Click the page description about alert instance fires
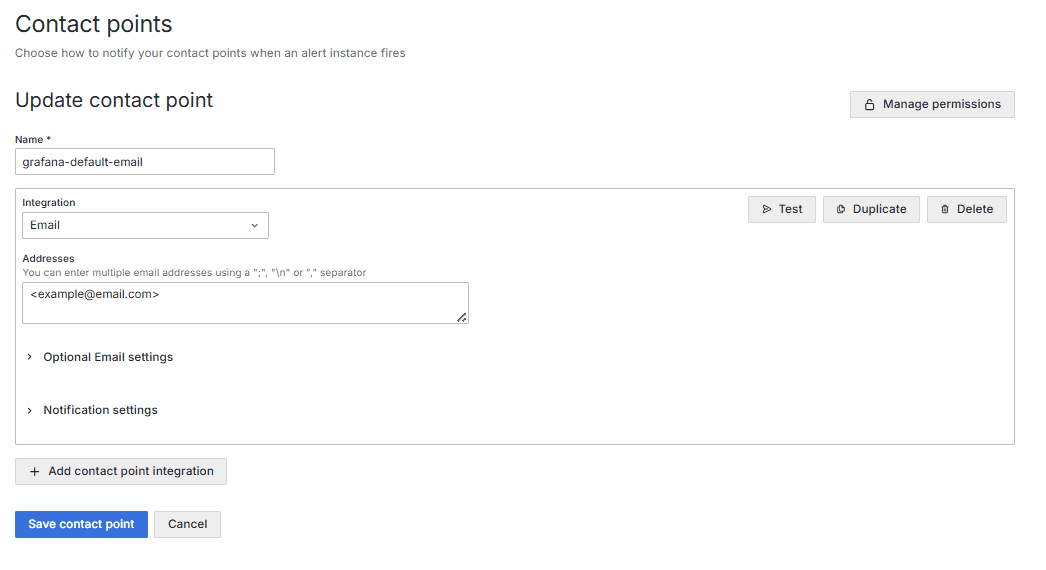The width and height of the screenshot is (1046, 570). (210, 53)
